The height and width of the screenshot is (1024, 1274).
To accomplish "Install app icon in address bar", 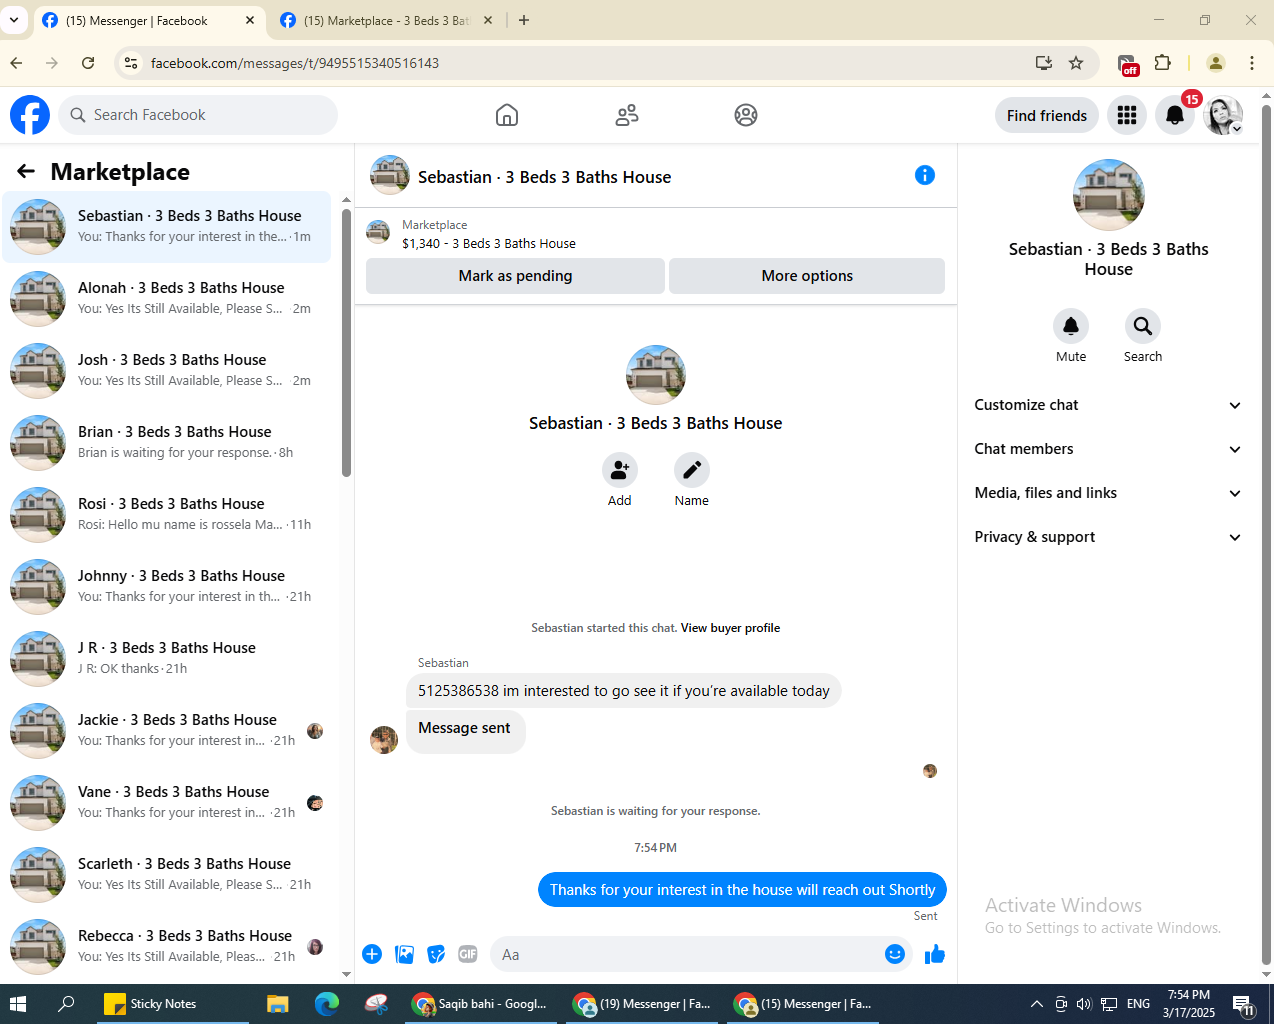I will click(1044, 63).
